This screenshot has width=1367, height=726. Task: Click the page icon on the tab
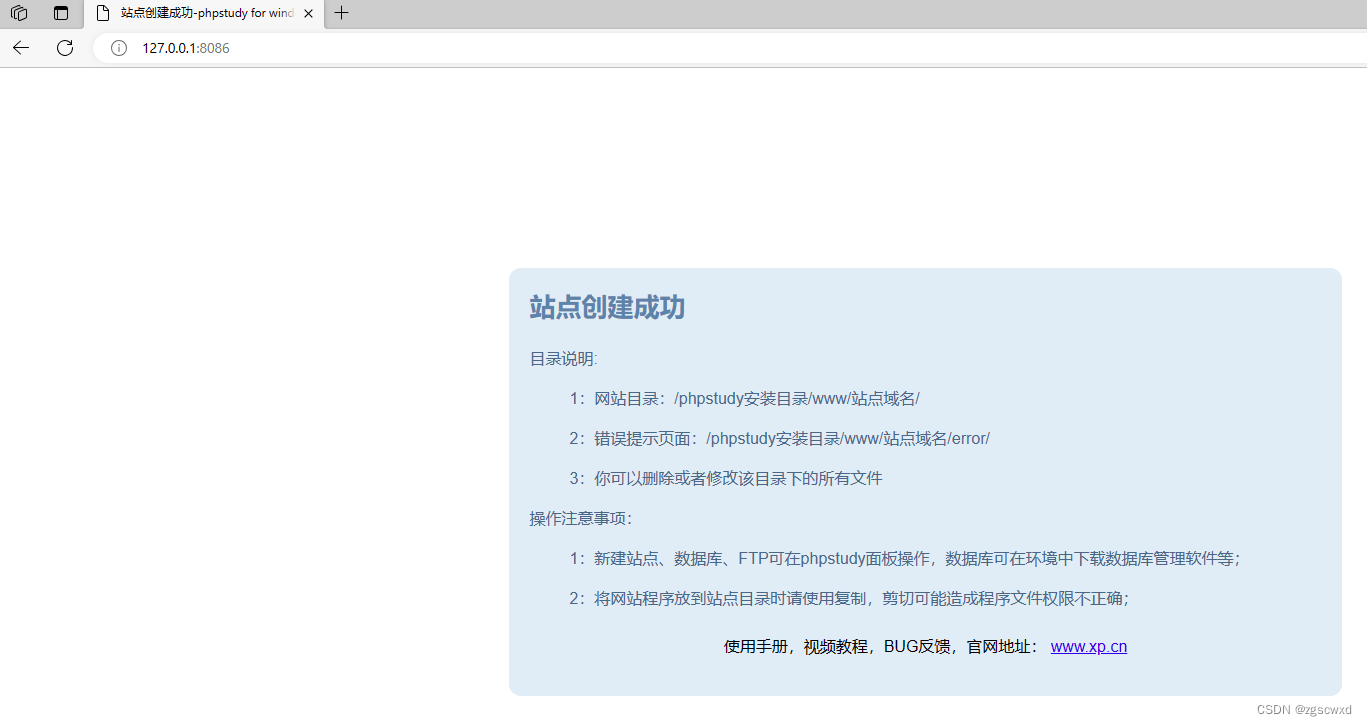(103, 13)
